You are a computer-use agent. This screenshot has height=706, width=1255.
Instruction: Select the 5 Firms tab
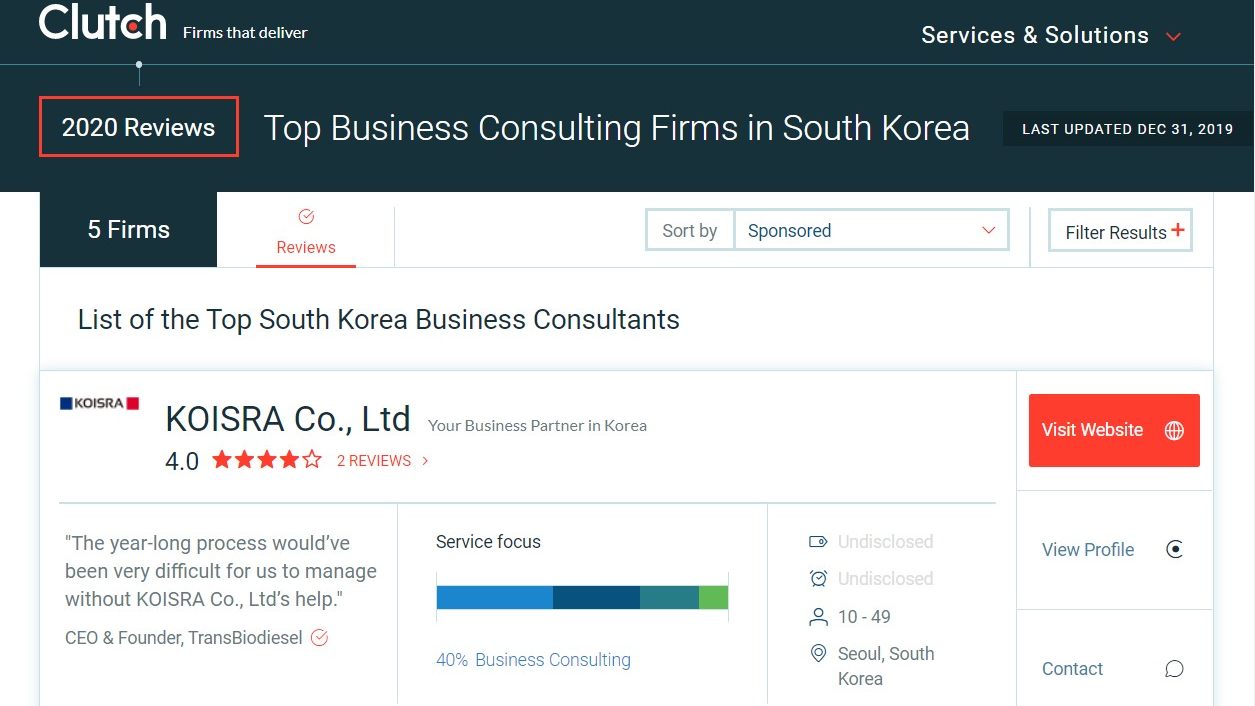point(128,230)
